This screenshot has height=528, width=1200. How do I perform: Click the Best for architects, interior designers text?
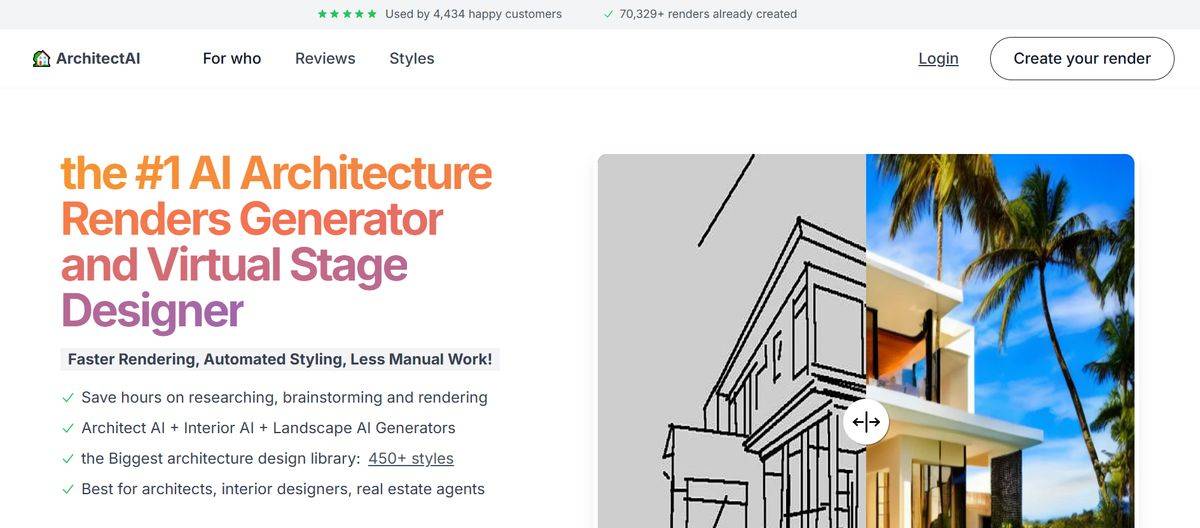click(x=283, y=489)
